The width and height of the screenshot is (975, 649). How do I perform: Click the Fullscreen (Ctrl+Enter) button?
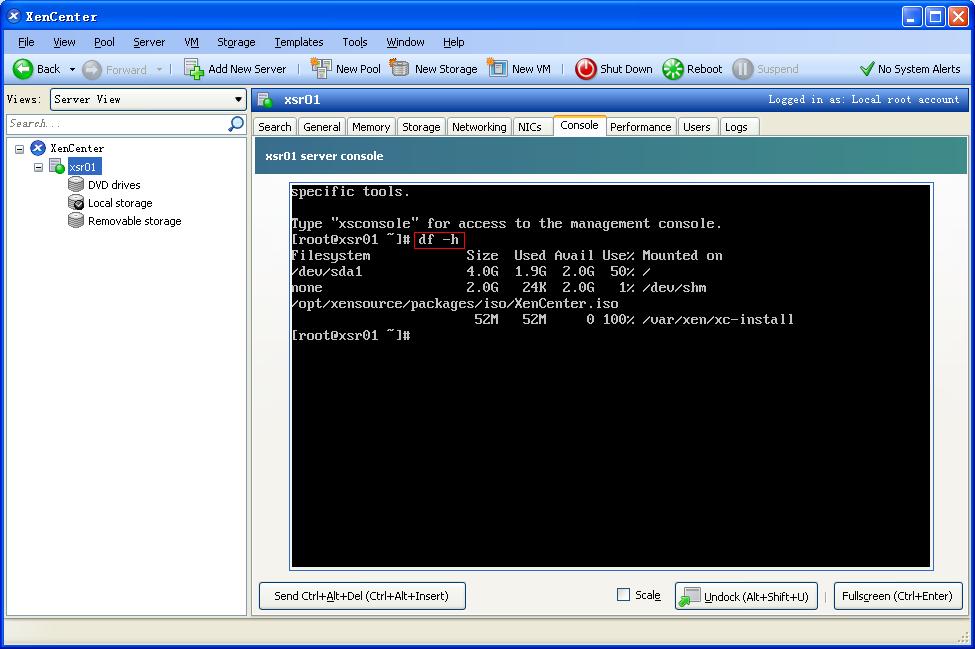(897, 596)
